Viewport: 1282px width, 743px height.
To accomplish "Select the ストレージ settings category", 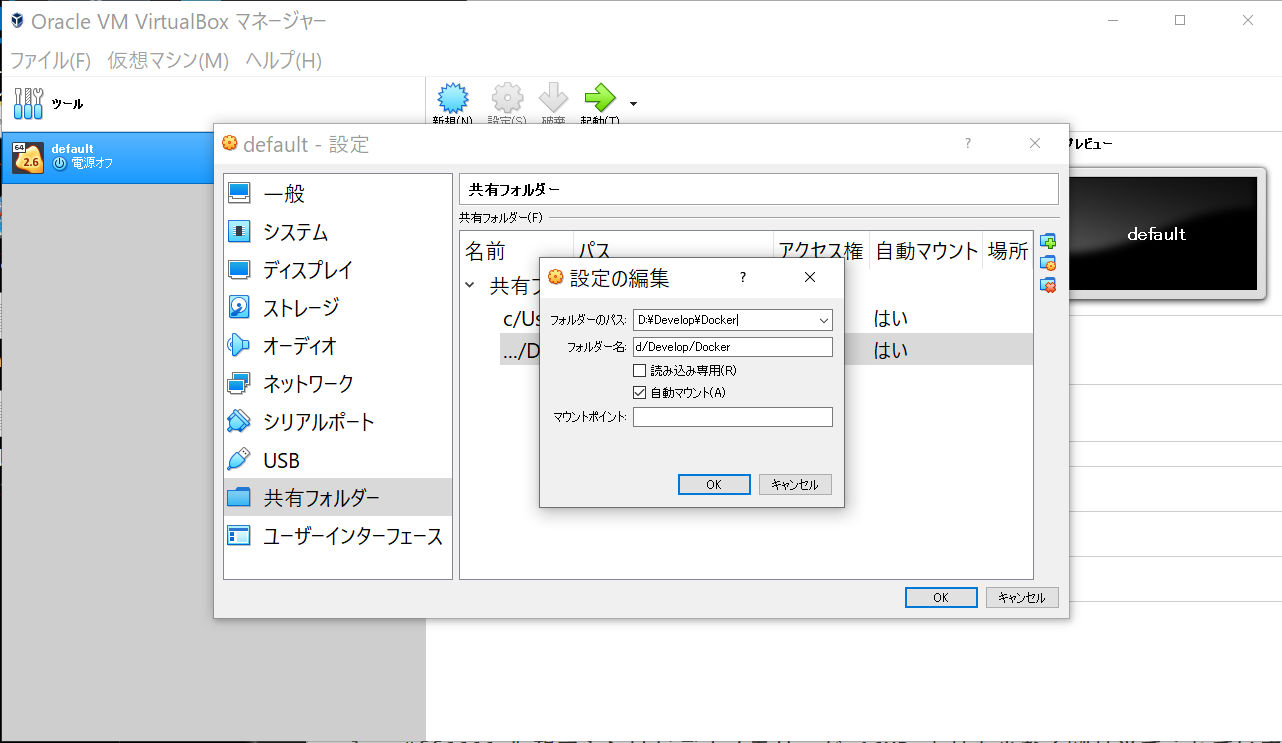I will (x=300, y=308).
